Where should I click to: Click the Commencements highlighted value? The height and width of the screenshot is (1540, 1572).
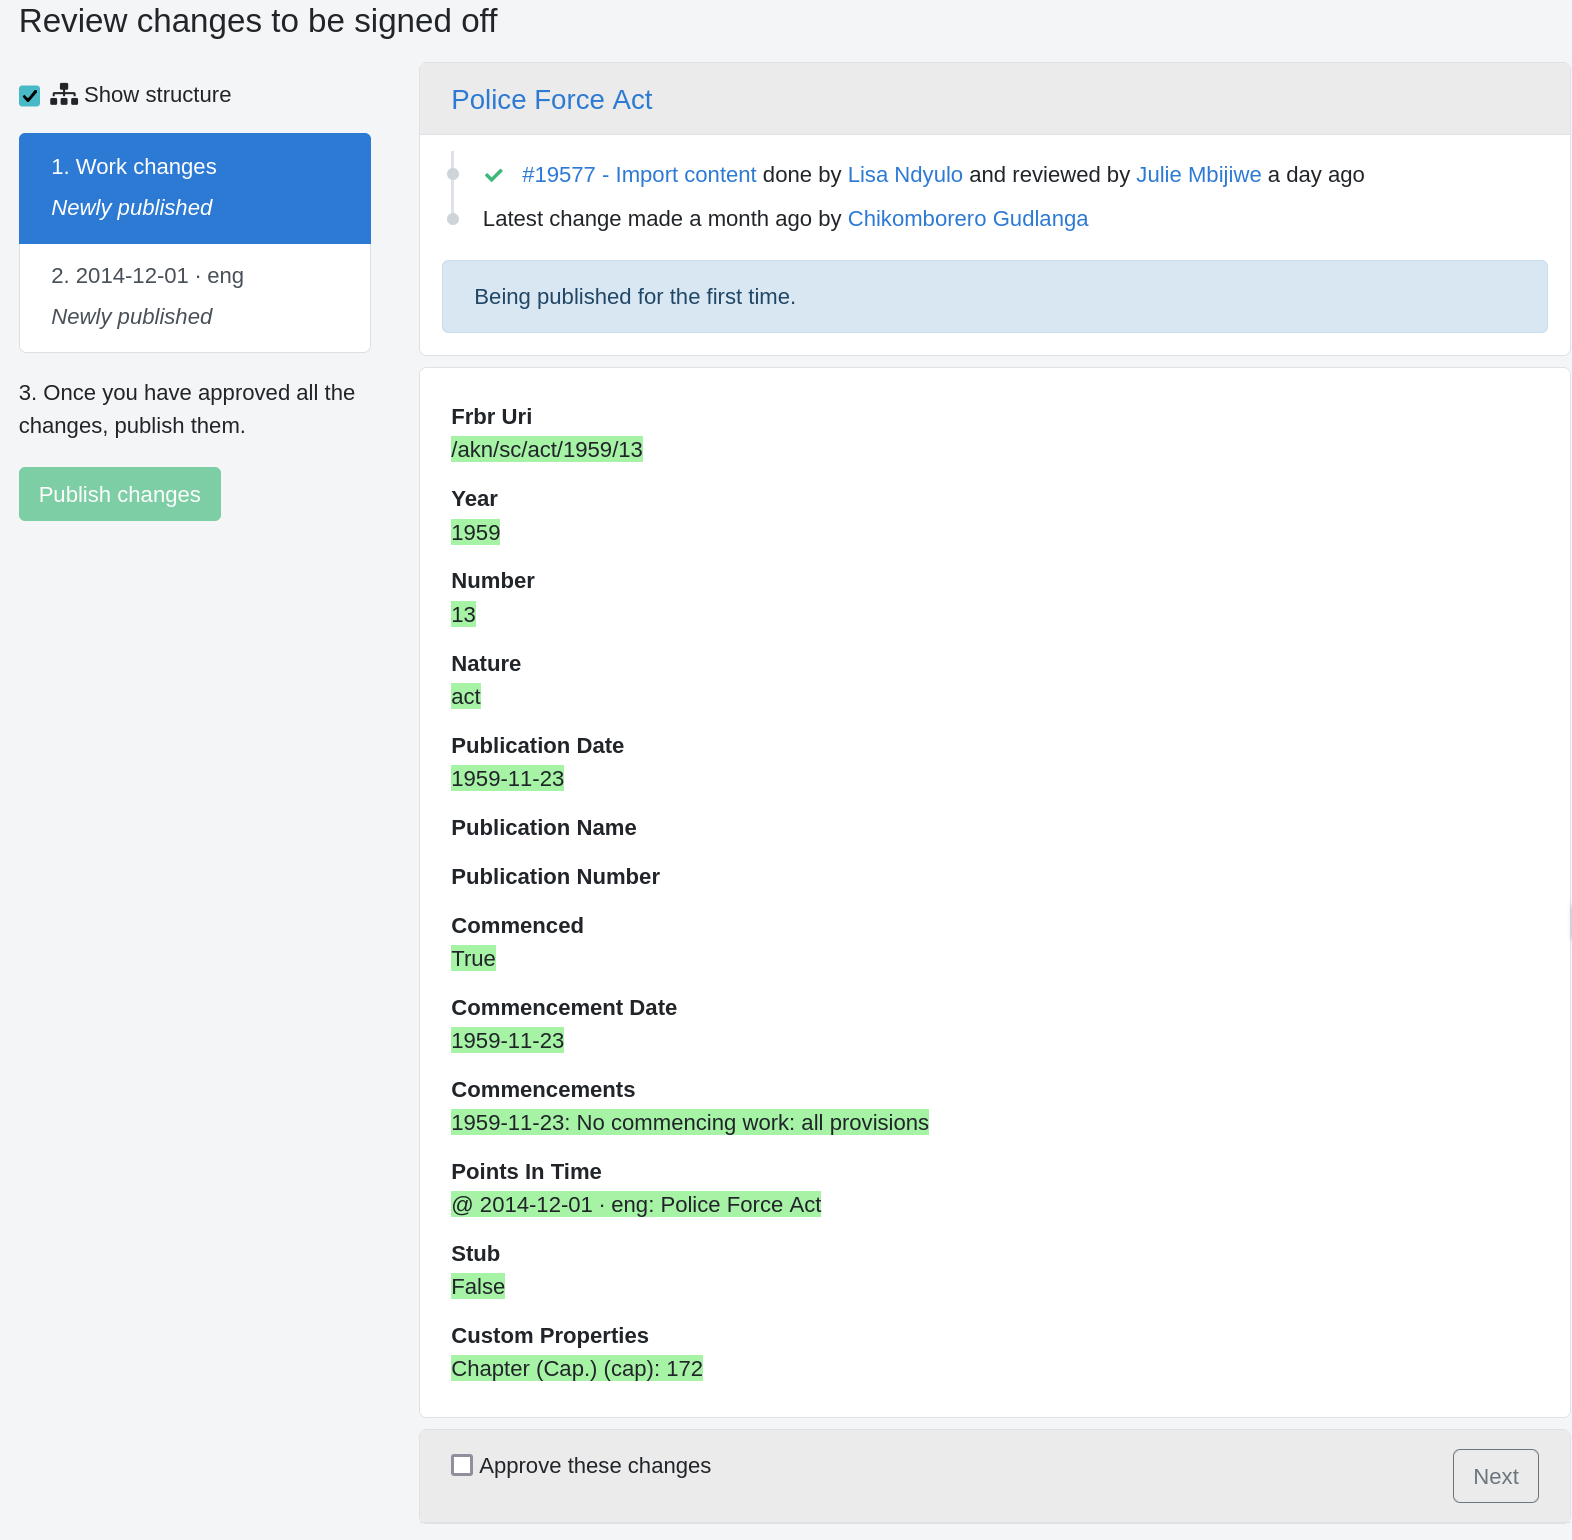coord(690,1123)
